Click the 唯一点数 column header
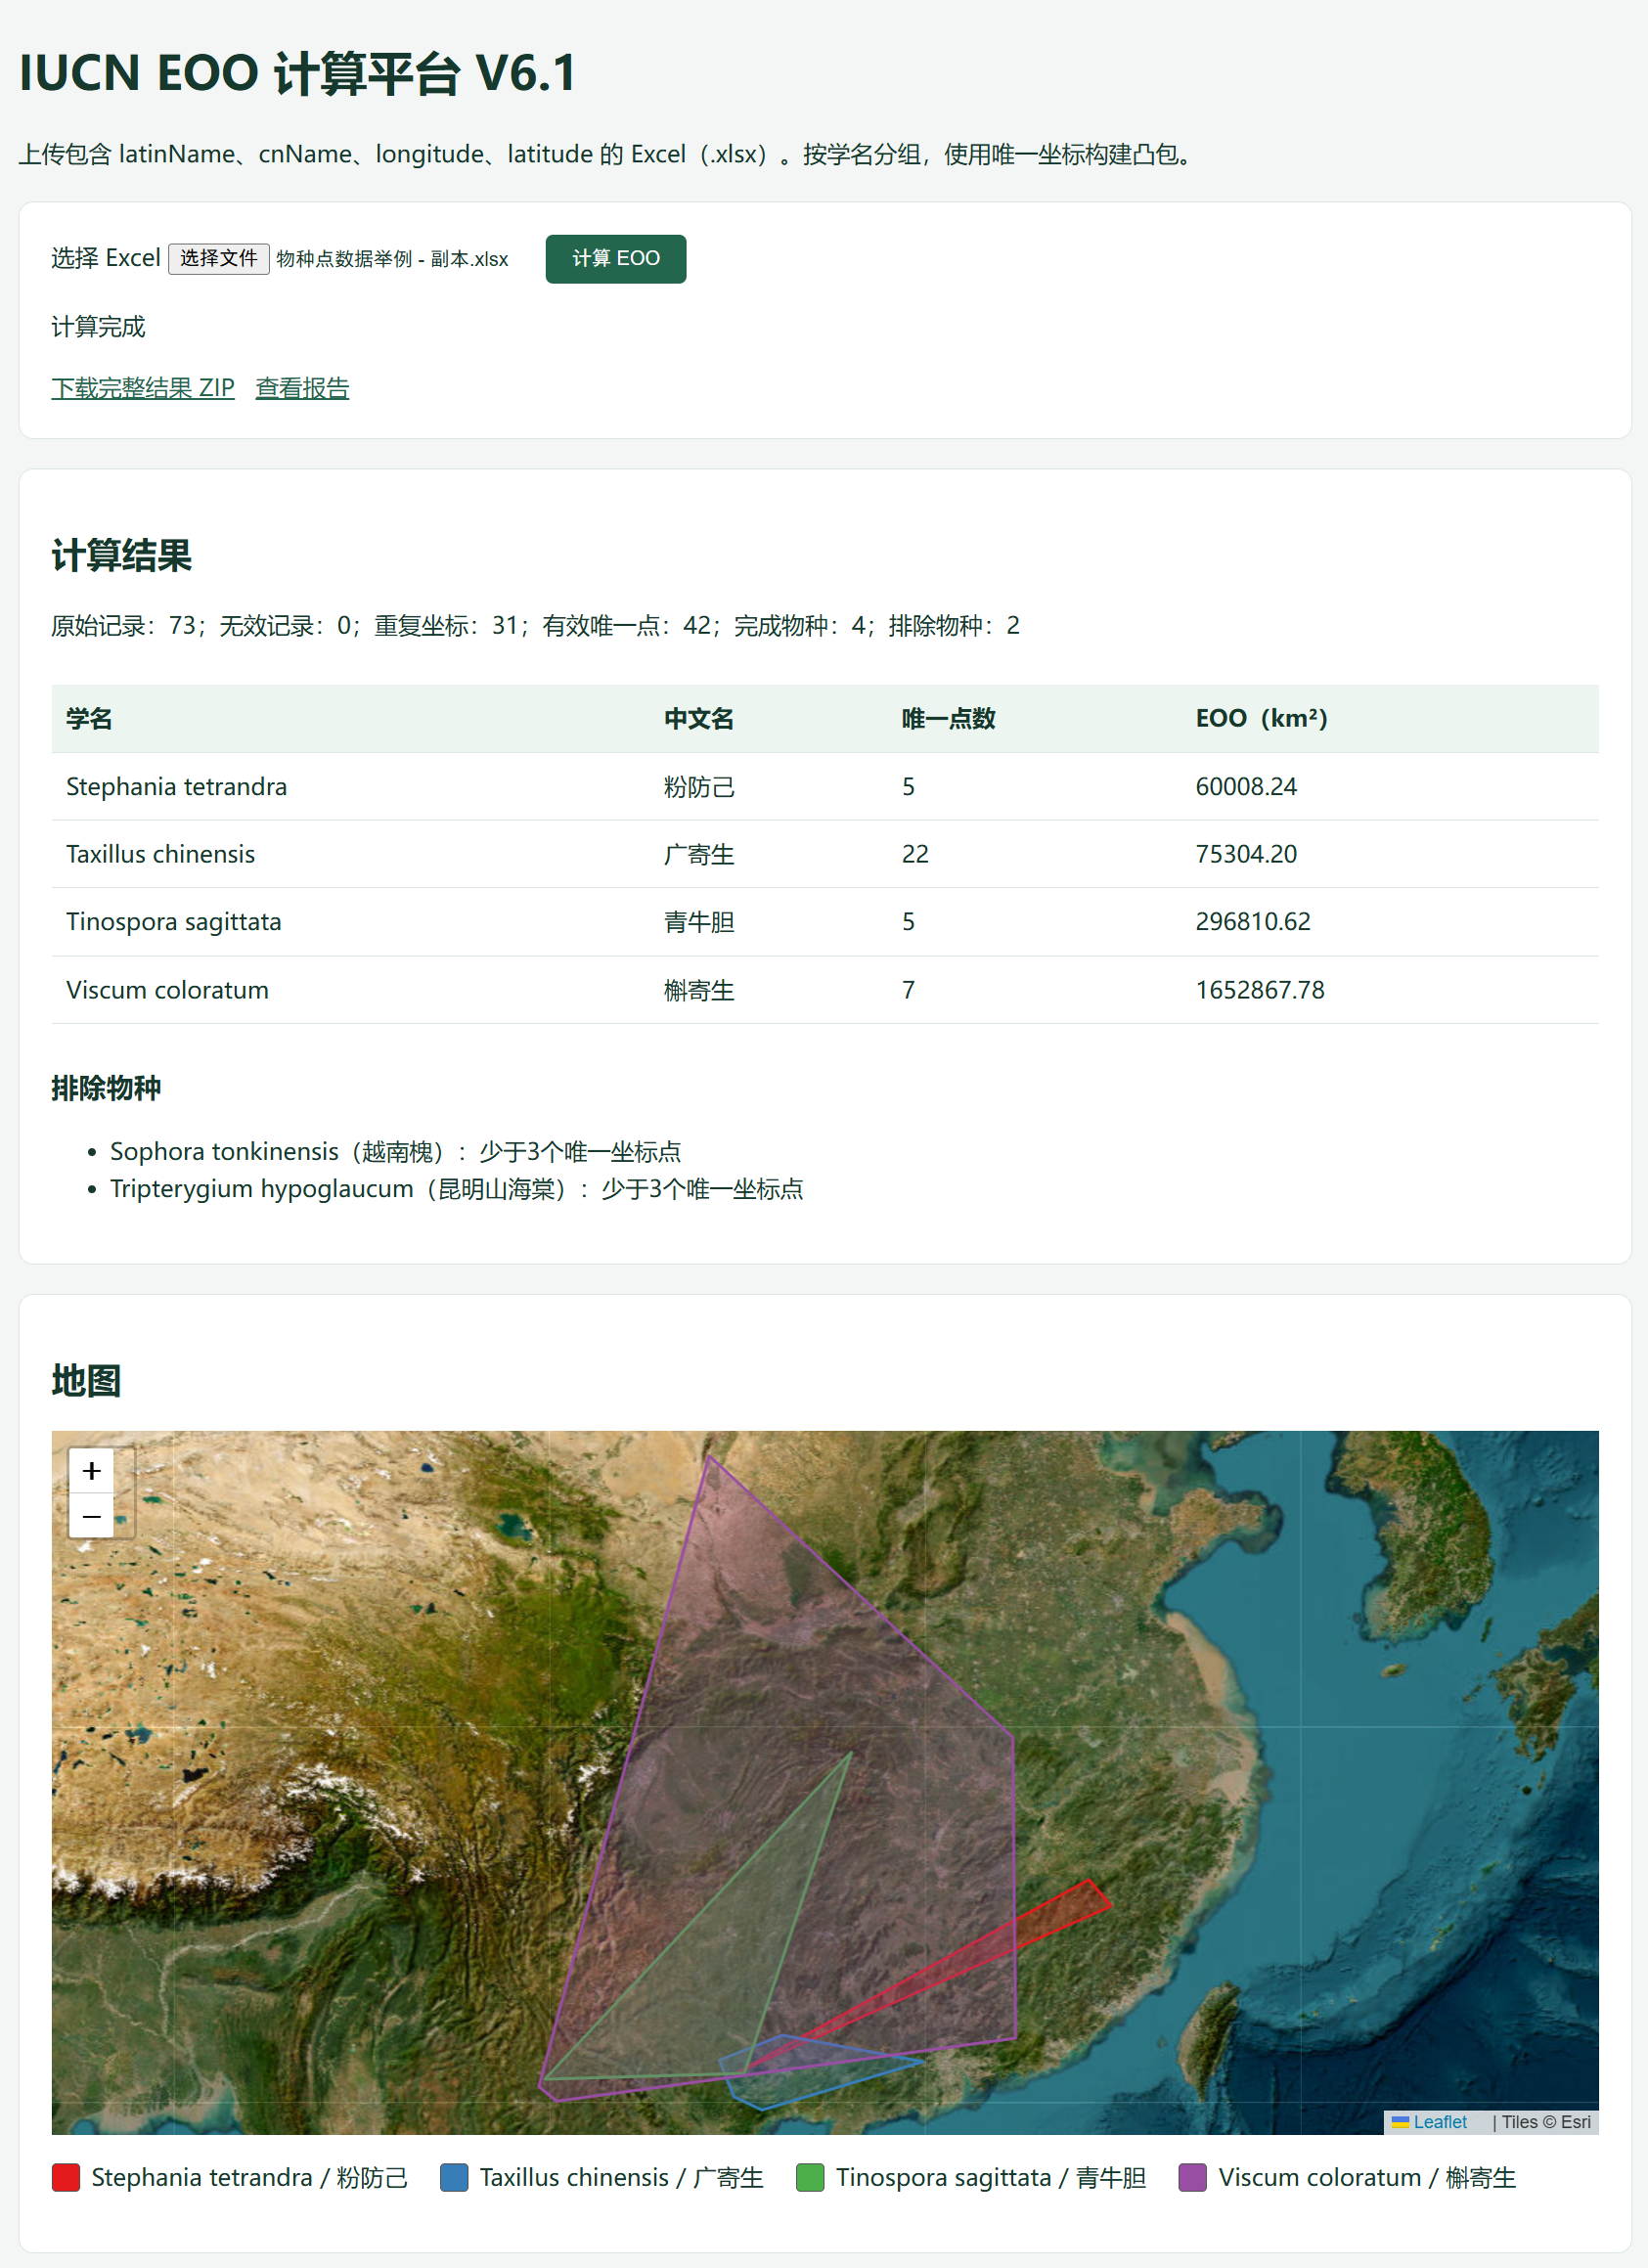 (948, 718)
